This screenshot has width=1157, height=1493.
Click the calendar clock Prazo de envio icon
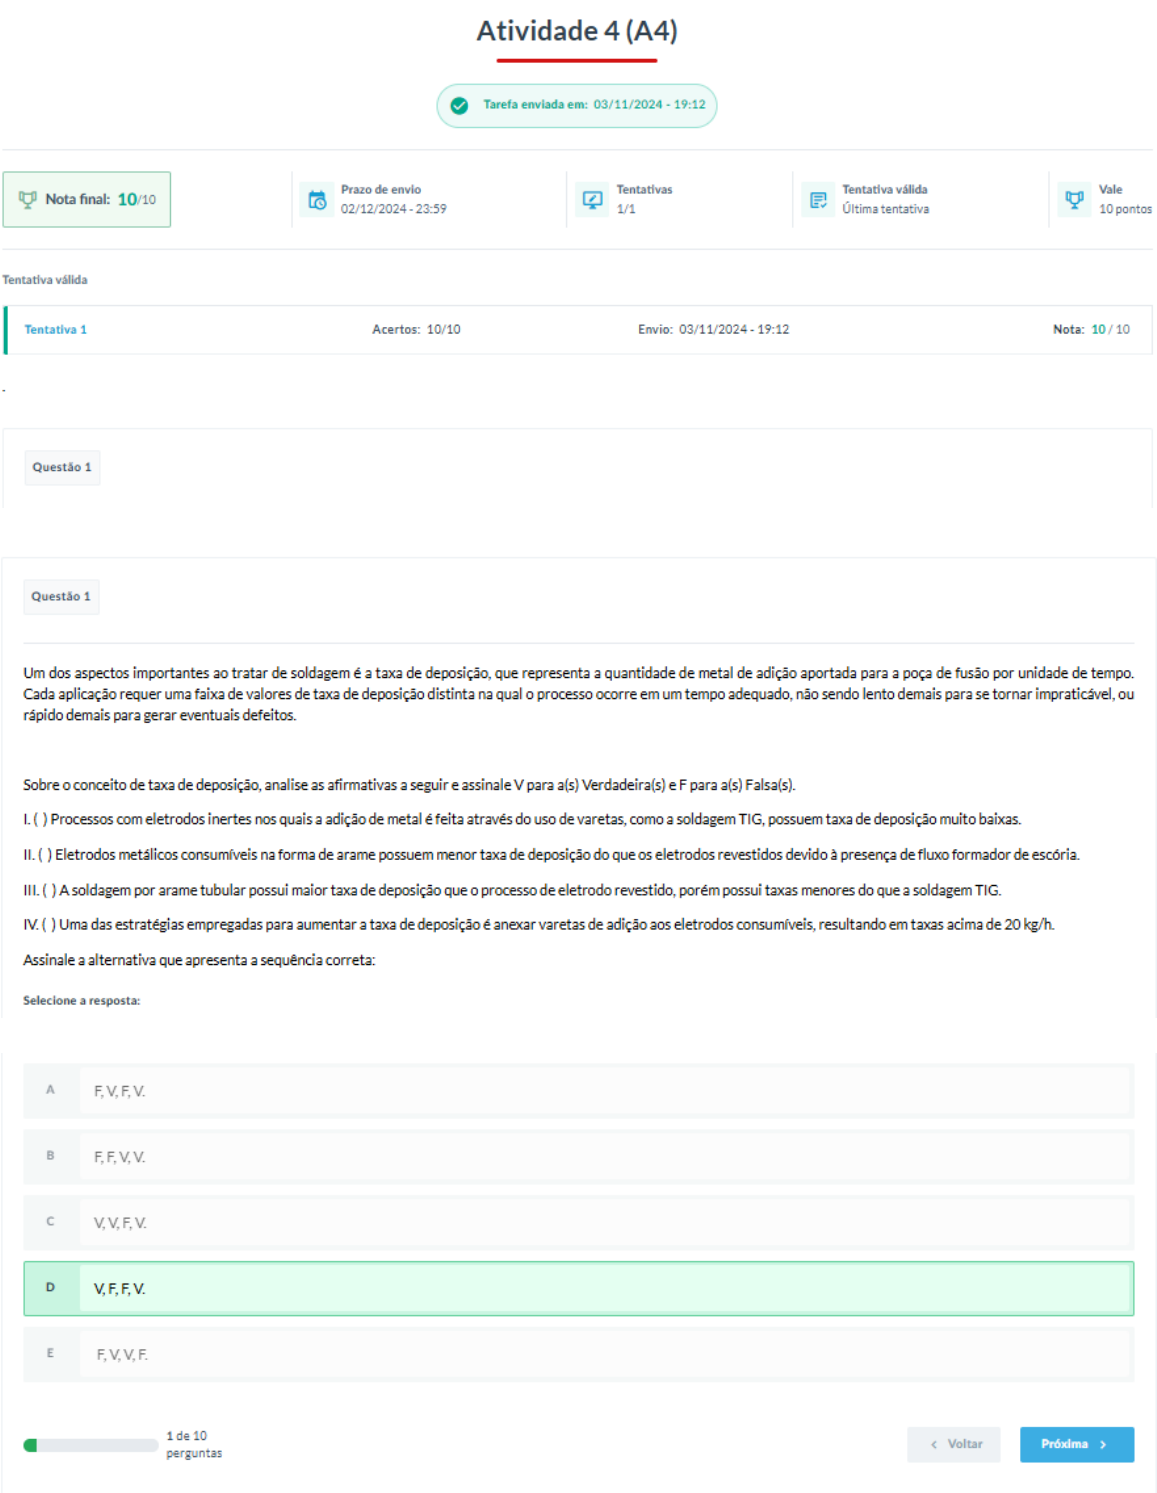pos(317,200)
